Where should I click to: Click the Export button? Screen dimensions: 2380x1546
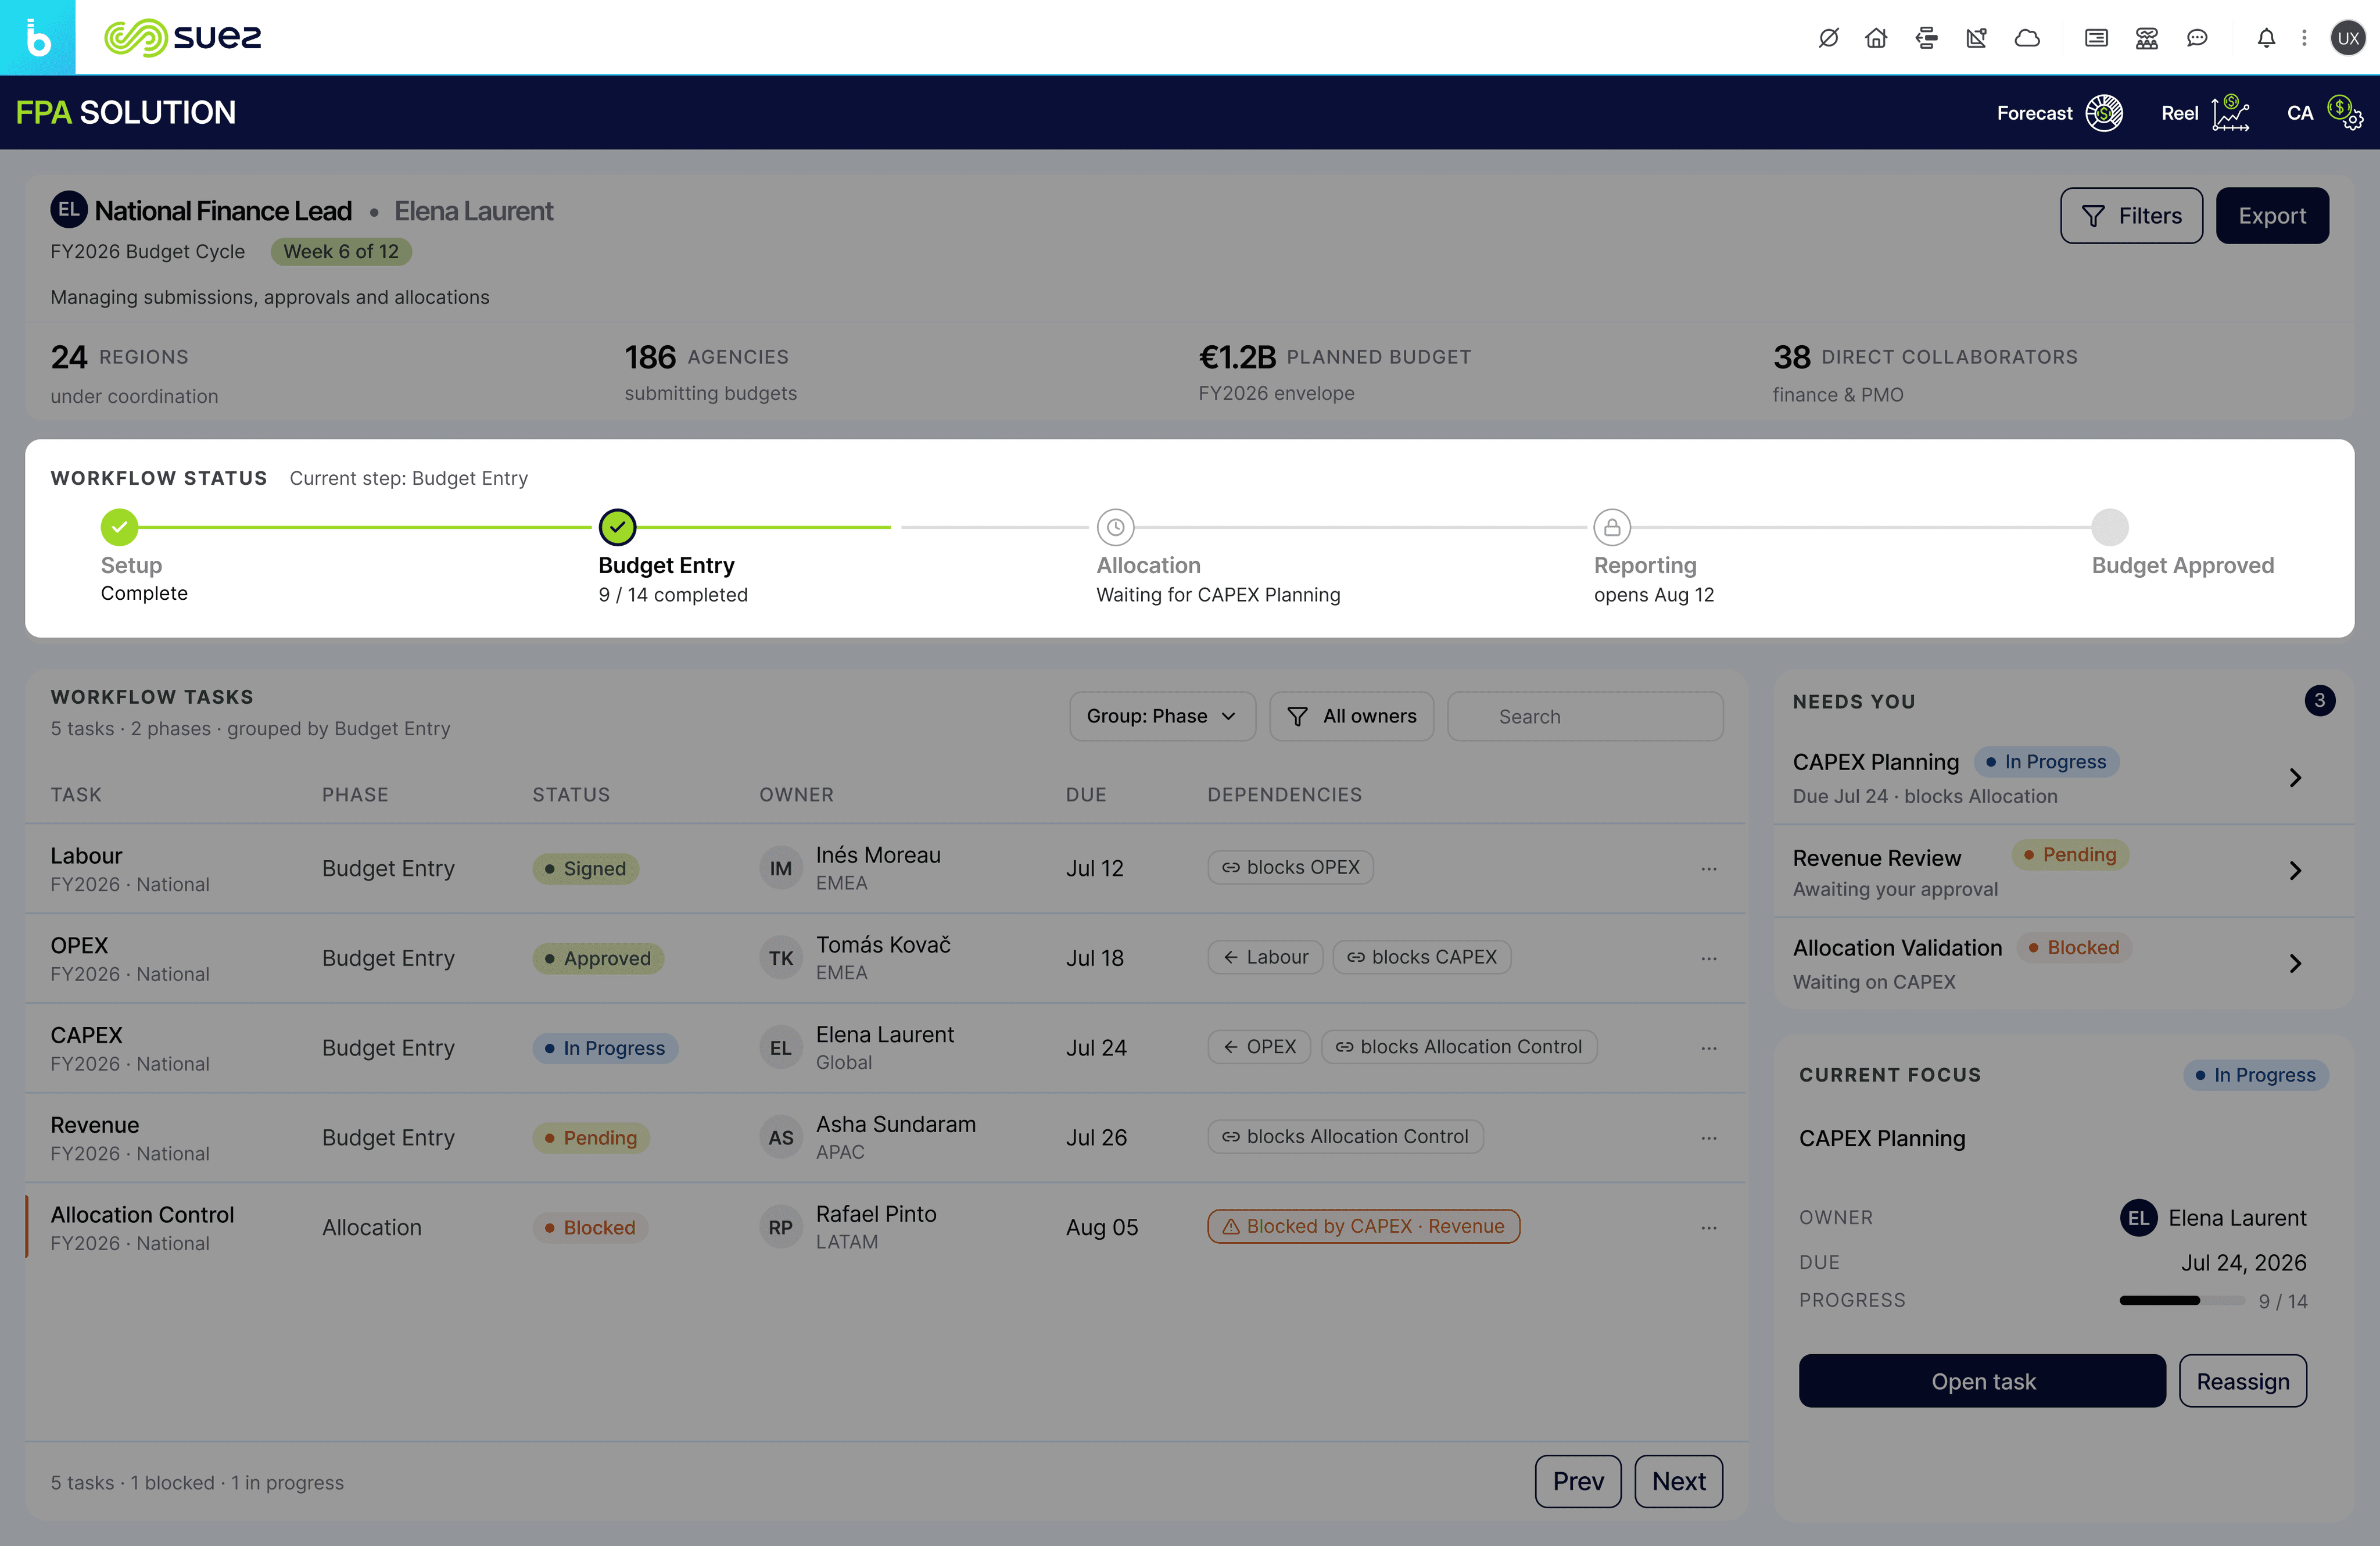click(2272, 215)
